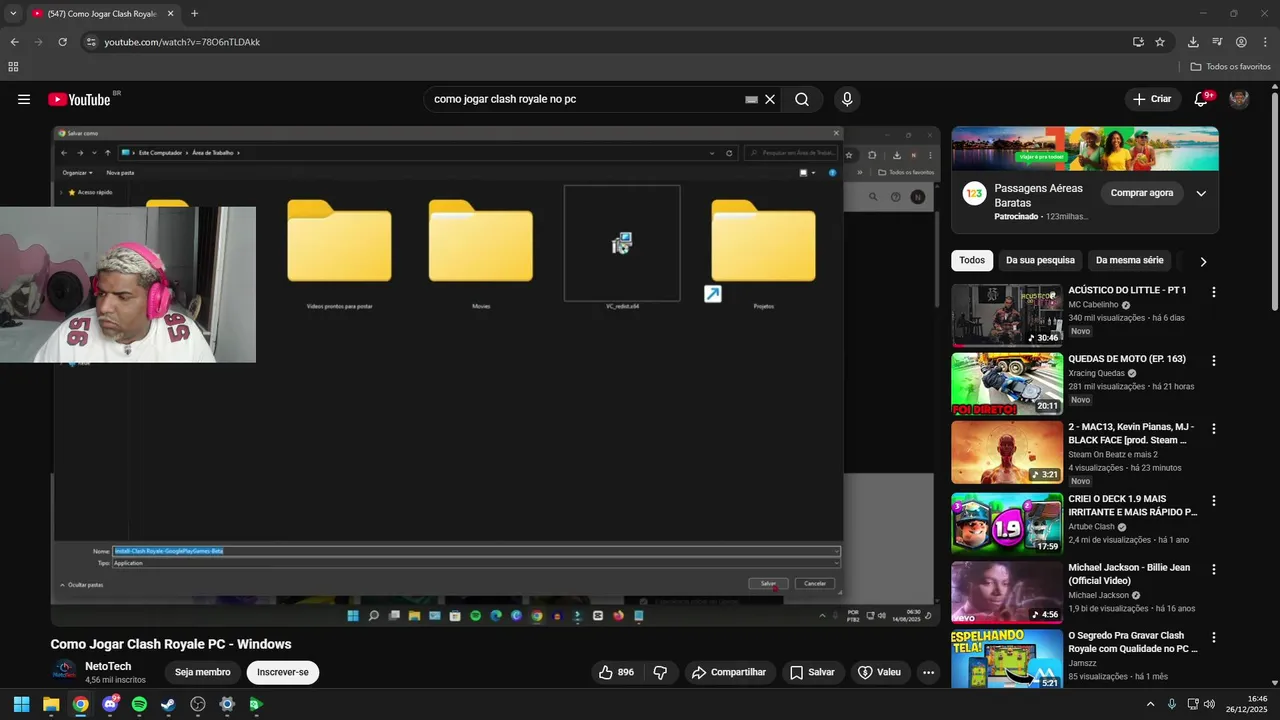Start voice search with microphone
Image resolution: width=1280 pixels, height=720 pixels.
pos(847,99)
